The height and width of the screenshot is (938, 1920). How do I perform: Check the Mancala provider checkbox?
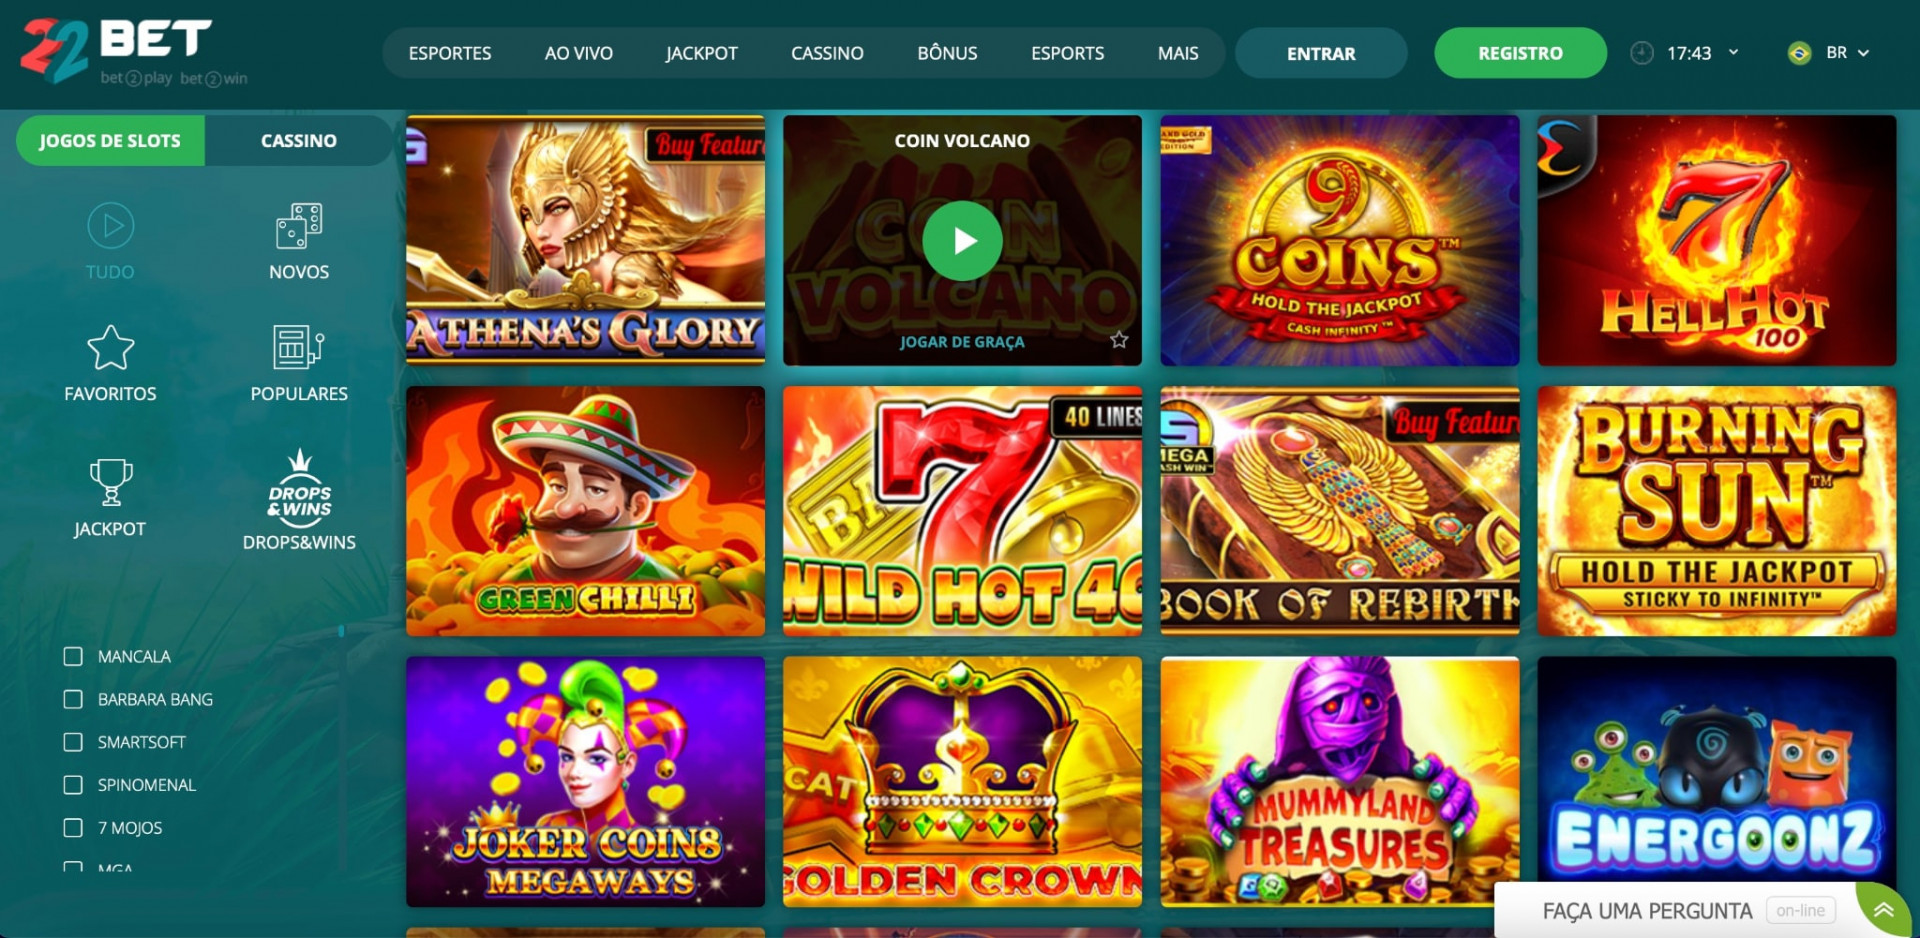pyautogui.click(x=73, y=656)
